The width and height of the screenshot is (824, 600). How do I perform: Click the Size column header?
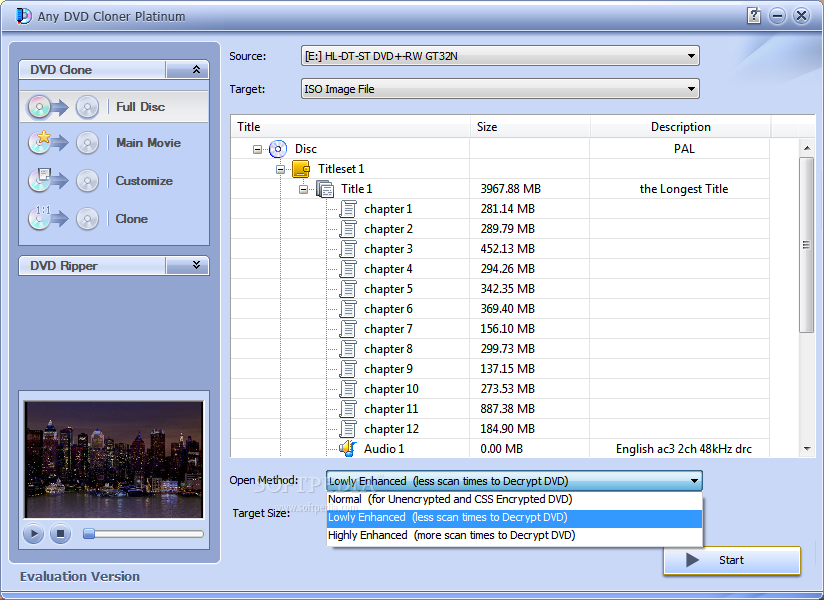pos(530,127)
